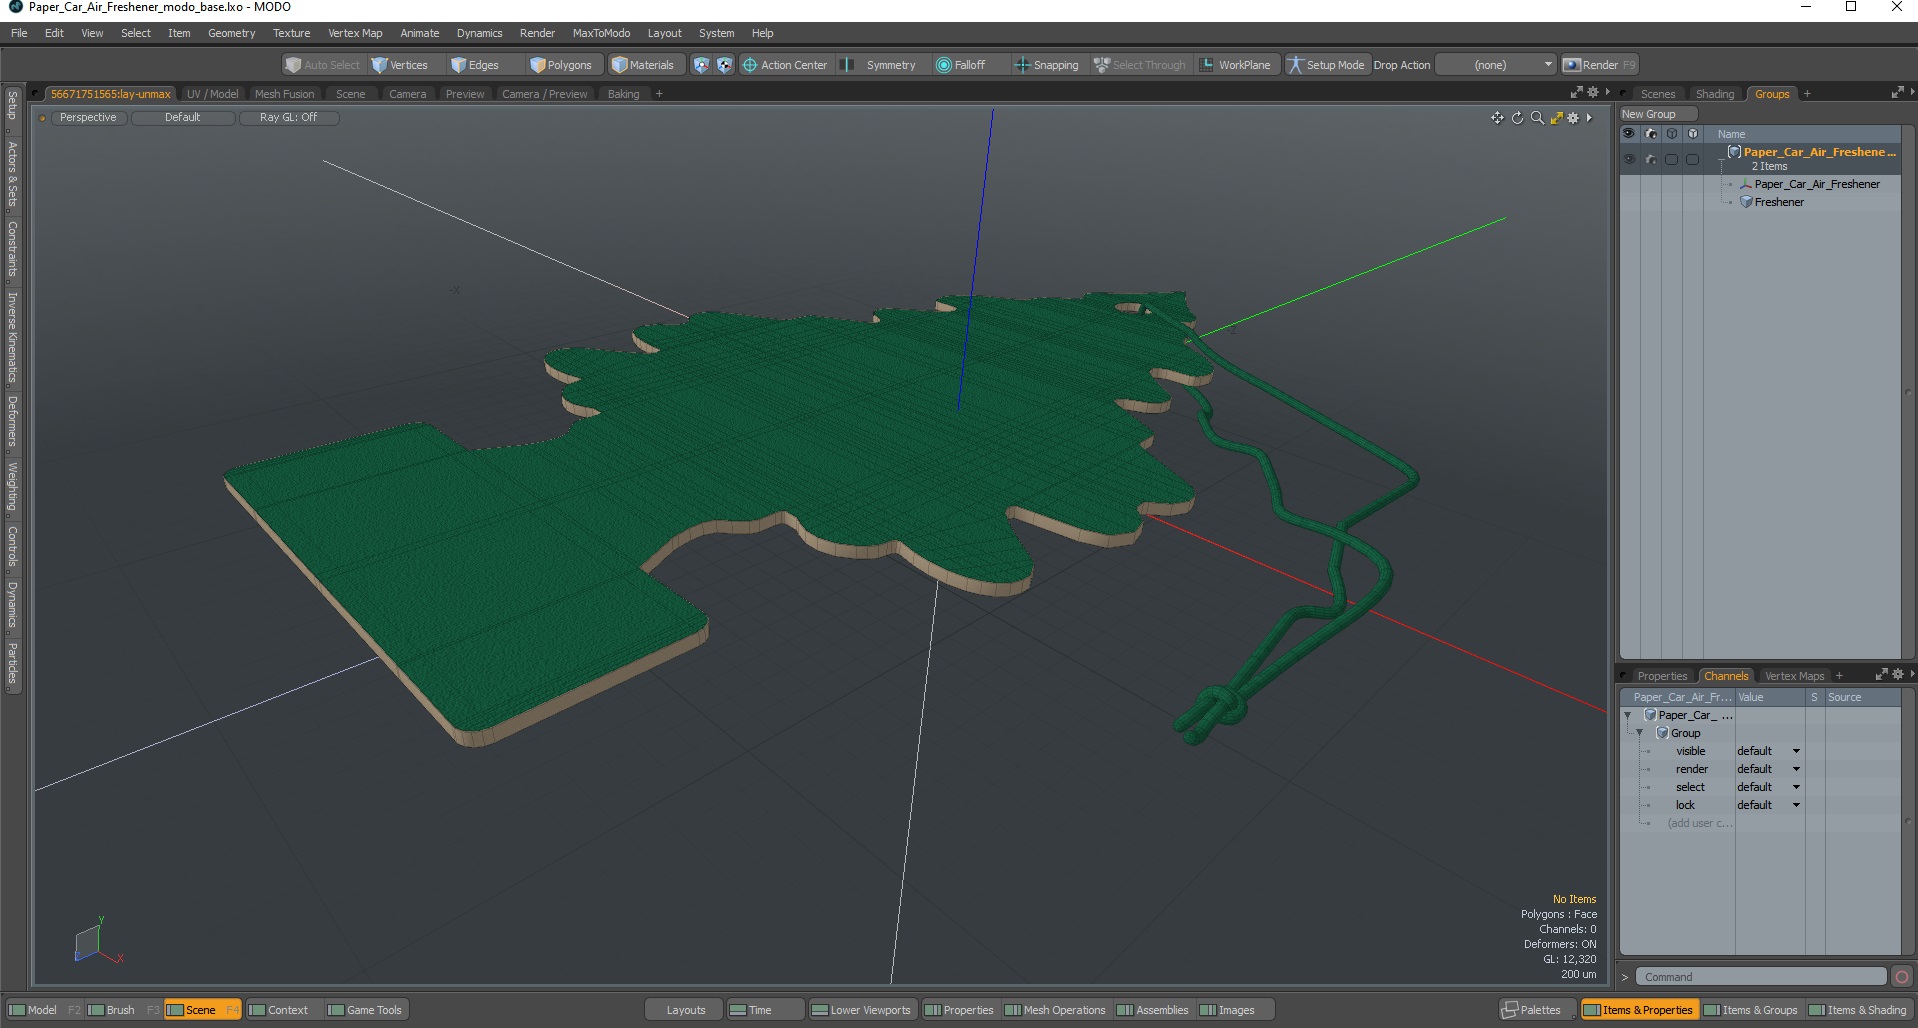This screenshot has height=1028, width=1918.
Task: Click the camera render column header
Action: coord(1651,134)
